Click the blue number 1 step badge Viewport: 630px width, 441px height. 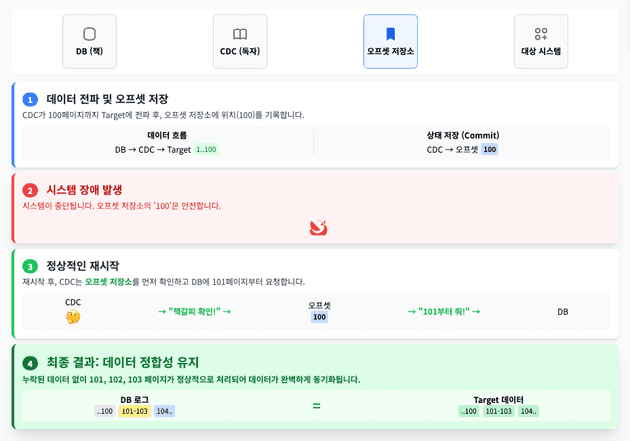[30, 99]
